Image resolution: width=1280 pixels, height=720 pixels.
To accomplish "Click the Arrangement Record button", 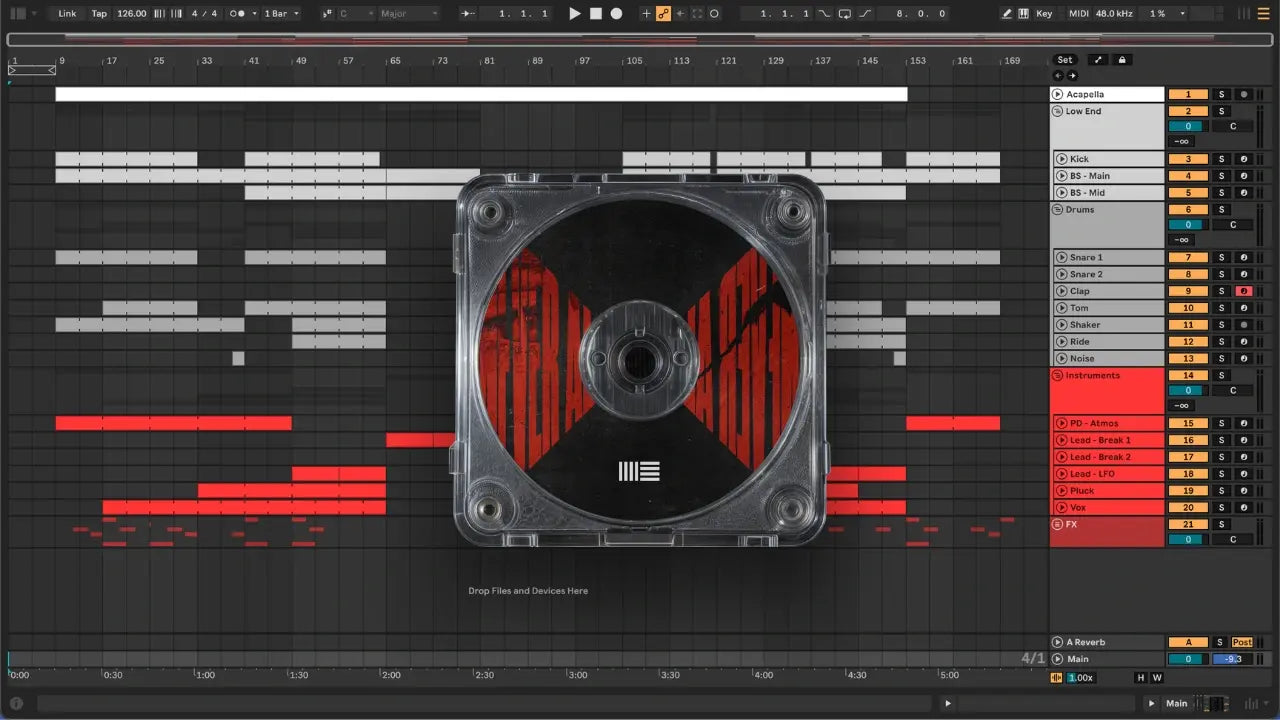I will point(617,14).
